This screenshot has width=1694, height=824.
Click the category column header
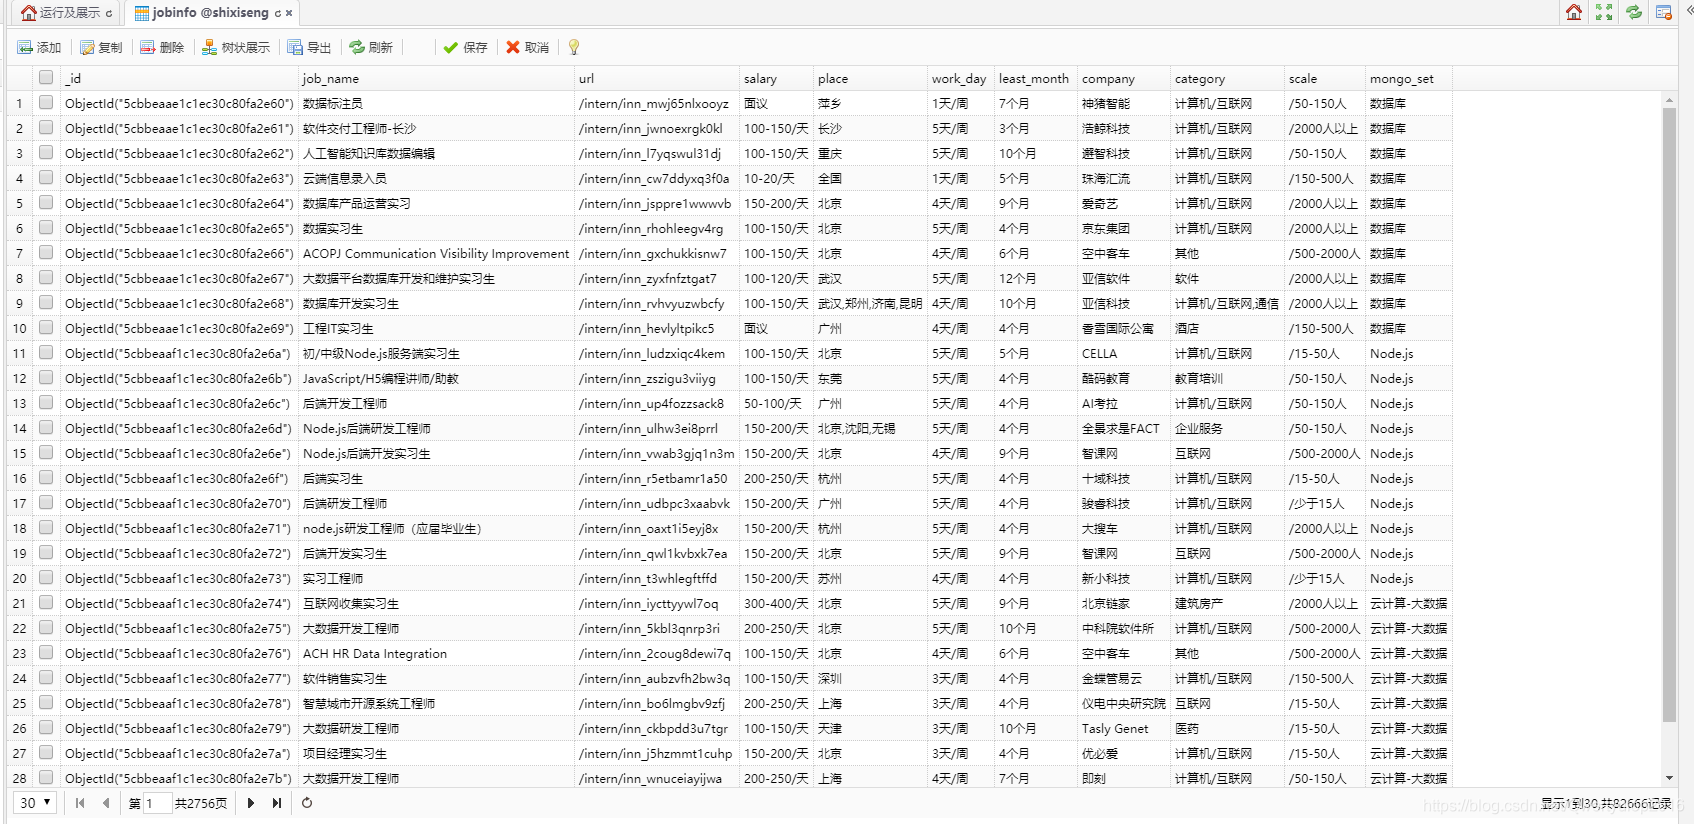[x=1227, y=78]
